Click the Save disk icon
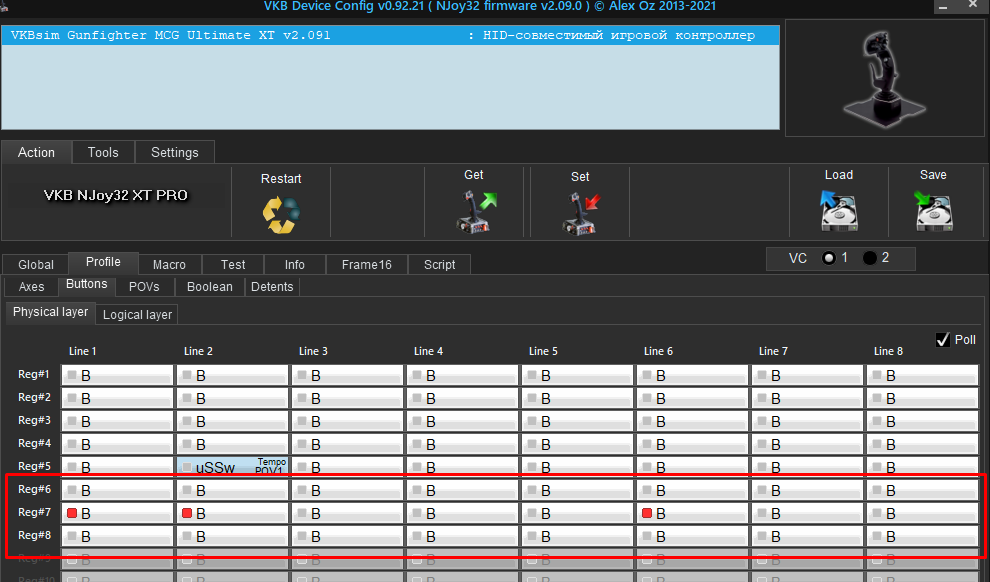Image resolution: width=990 pixels, height=582 pixels. (933, 211)
